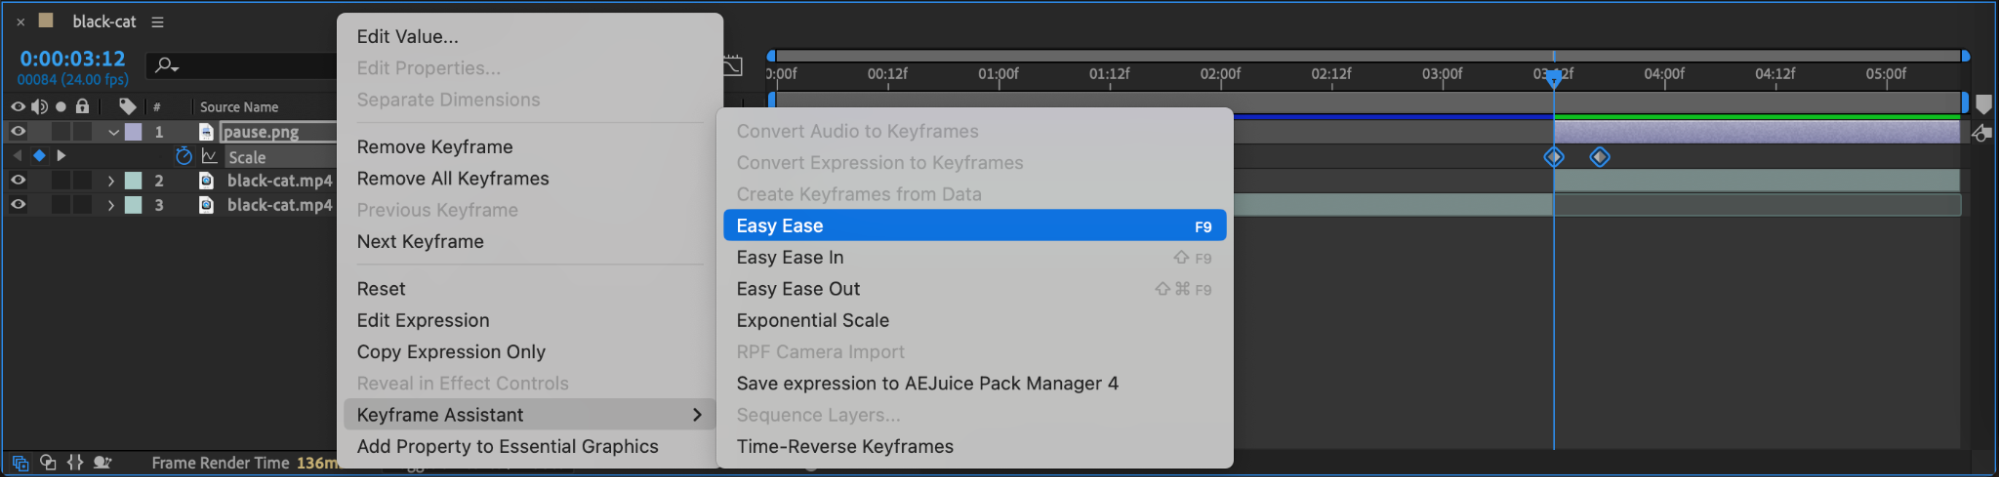The image size is (1999, 478).
Task: Click the add keyframe diamond for Scale
Action: point(39,156)
